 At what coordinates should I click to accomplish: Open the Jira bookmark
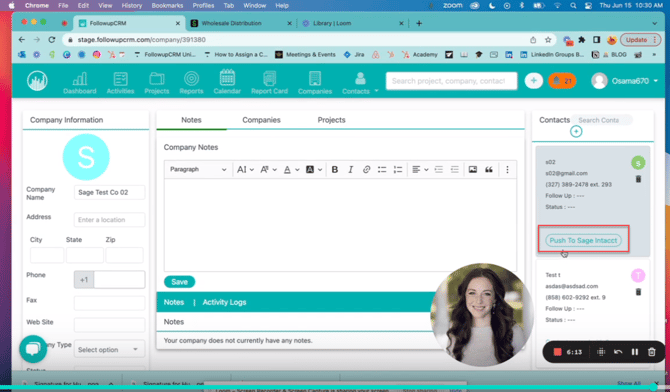pyautogui.click(x=354, y=55)
